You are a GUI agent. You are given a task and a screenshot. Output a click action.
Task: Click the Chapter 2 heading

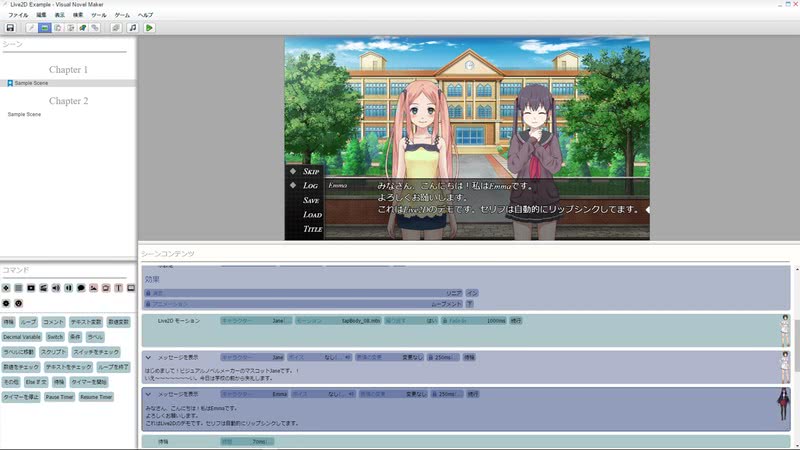click(x=68, y=101)
